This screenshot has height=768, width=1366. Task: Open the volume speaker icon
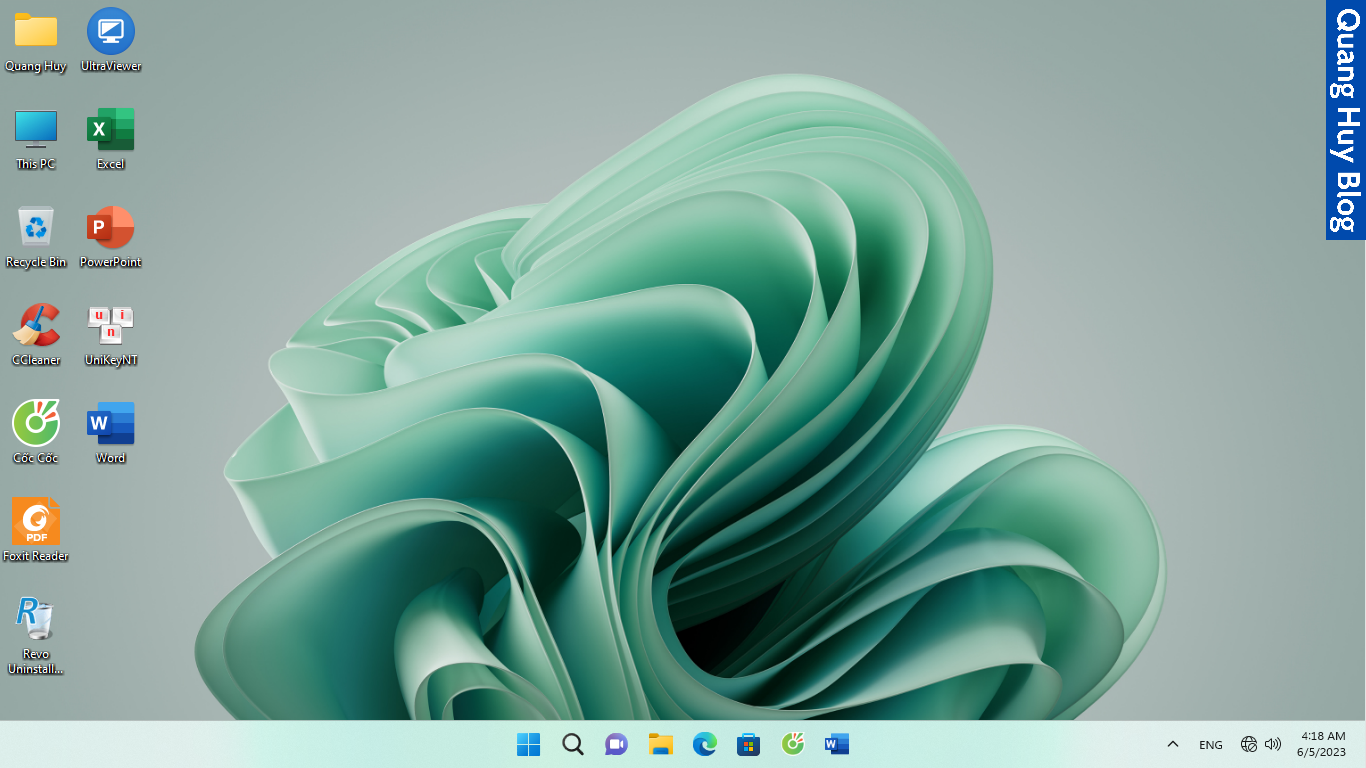click(1273, 744)
